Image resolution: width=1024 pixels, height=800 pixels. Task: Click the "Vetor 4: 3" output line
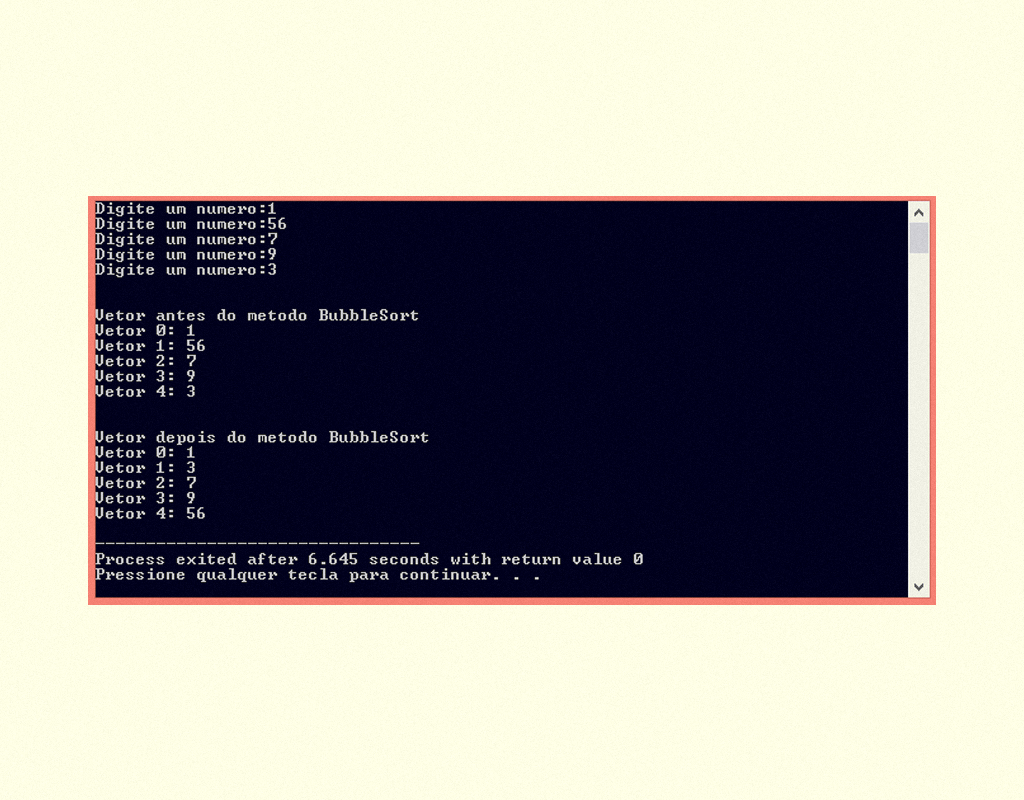click(x=145, y=392)
